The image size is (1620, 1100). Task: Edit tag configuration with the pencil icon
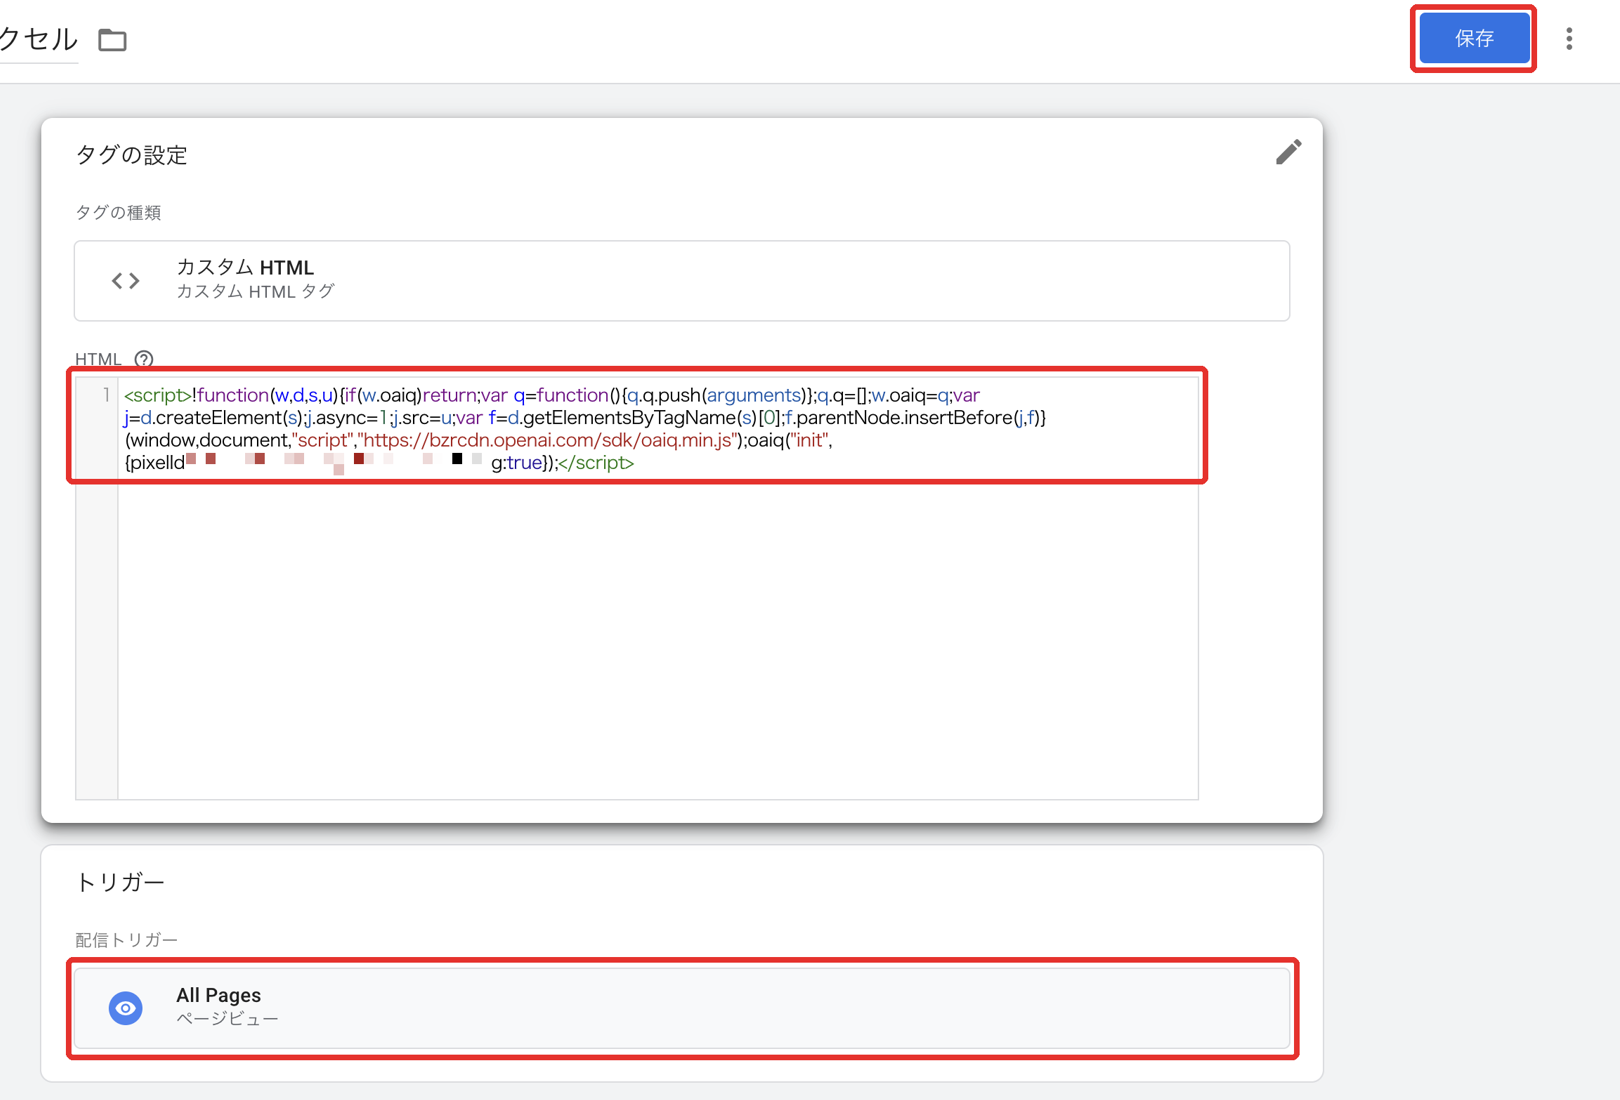click(x=1288, y=152)
